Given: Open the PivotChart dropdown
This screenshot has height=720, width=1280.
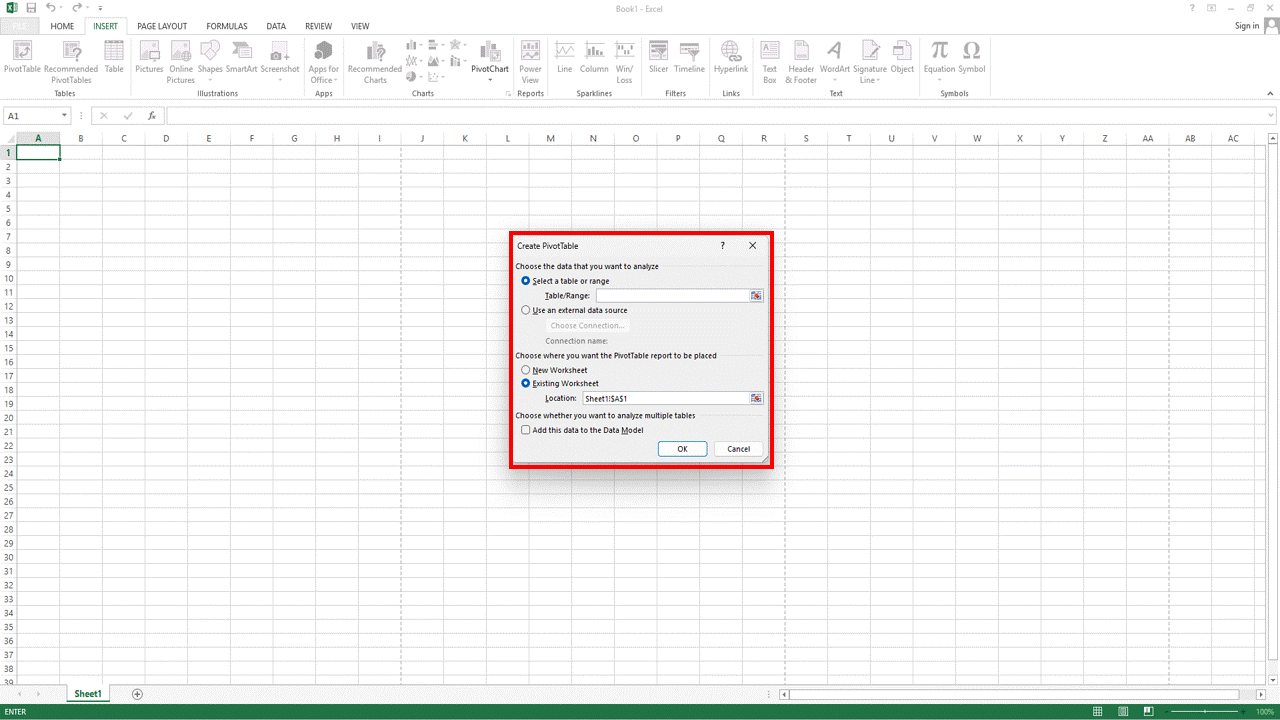Looking at the screenshot, I should point(490,80).
